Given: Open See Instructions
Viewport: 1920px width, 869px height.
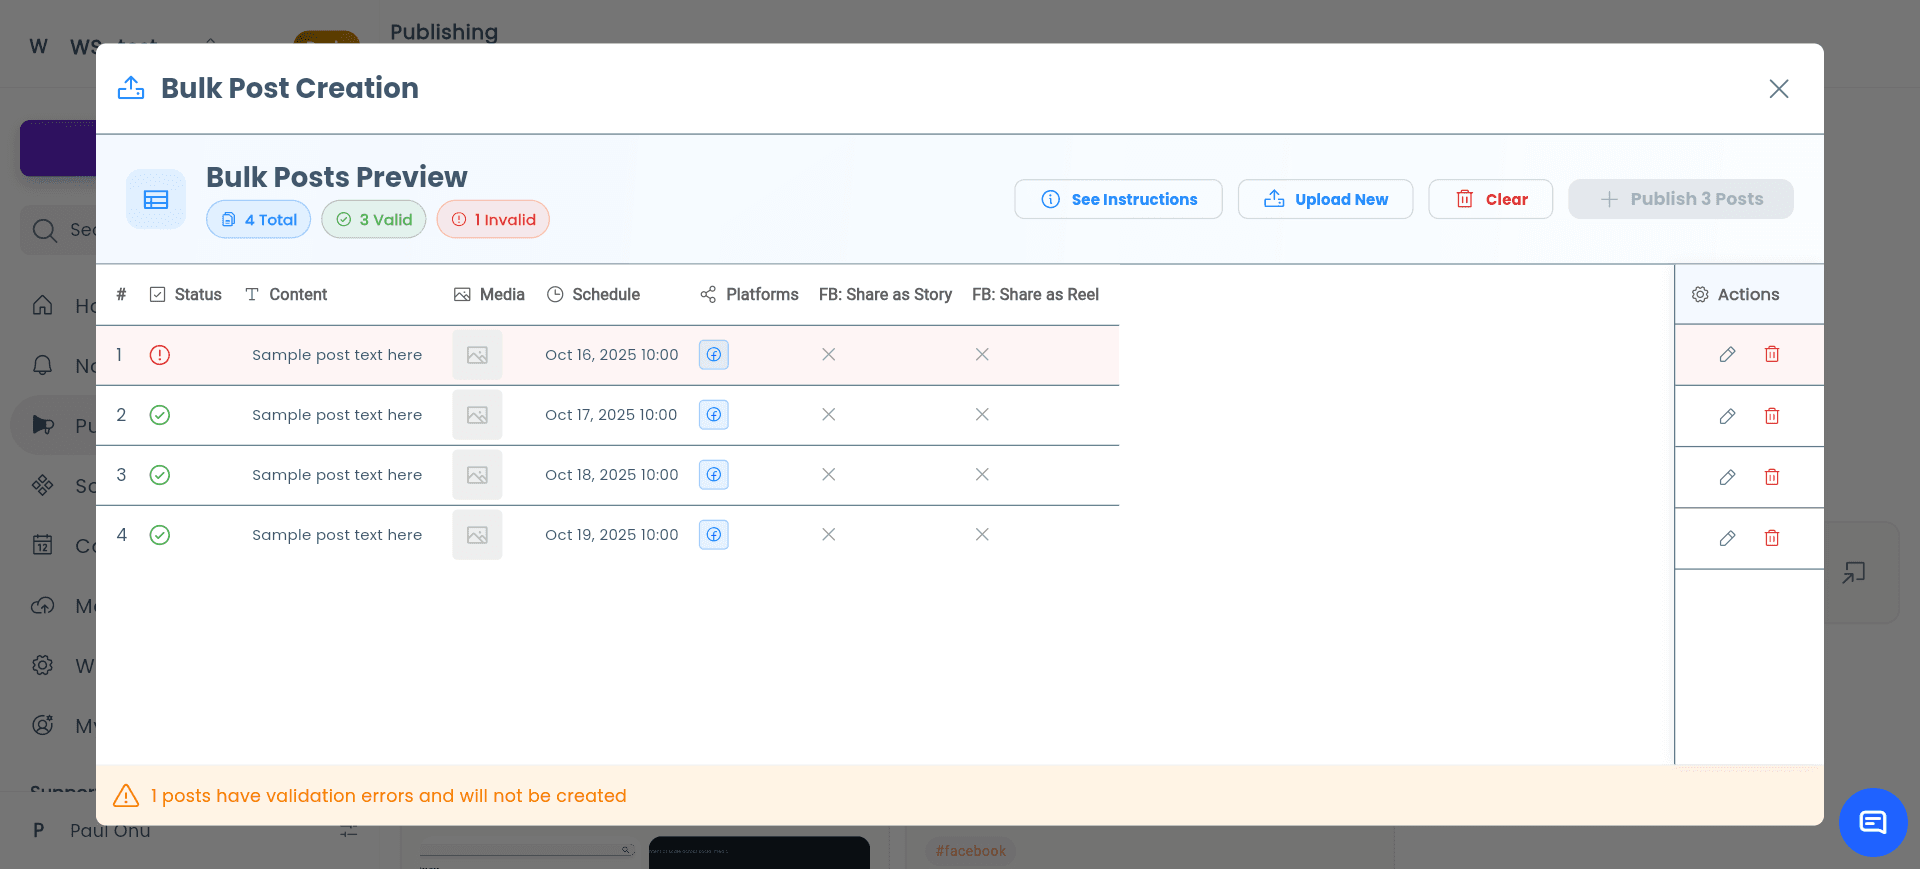Looking at the screenshot, I should [1118, 199].
